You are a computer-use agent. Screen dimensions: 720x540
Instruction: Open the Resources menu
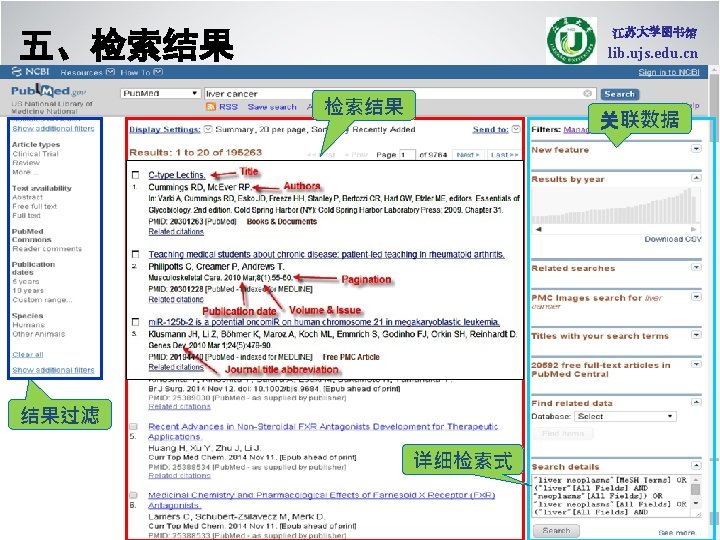(x=87, y=72)
